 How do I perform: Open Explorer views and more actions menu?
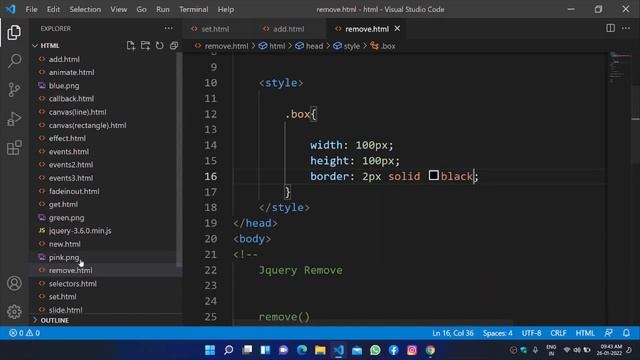click(169, 28)
